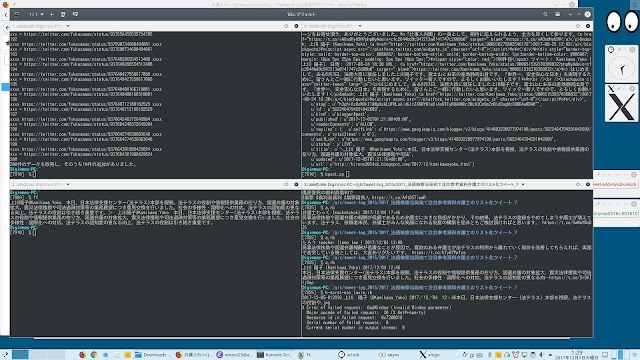Click the xclock analog clock face

[621, 69]
